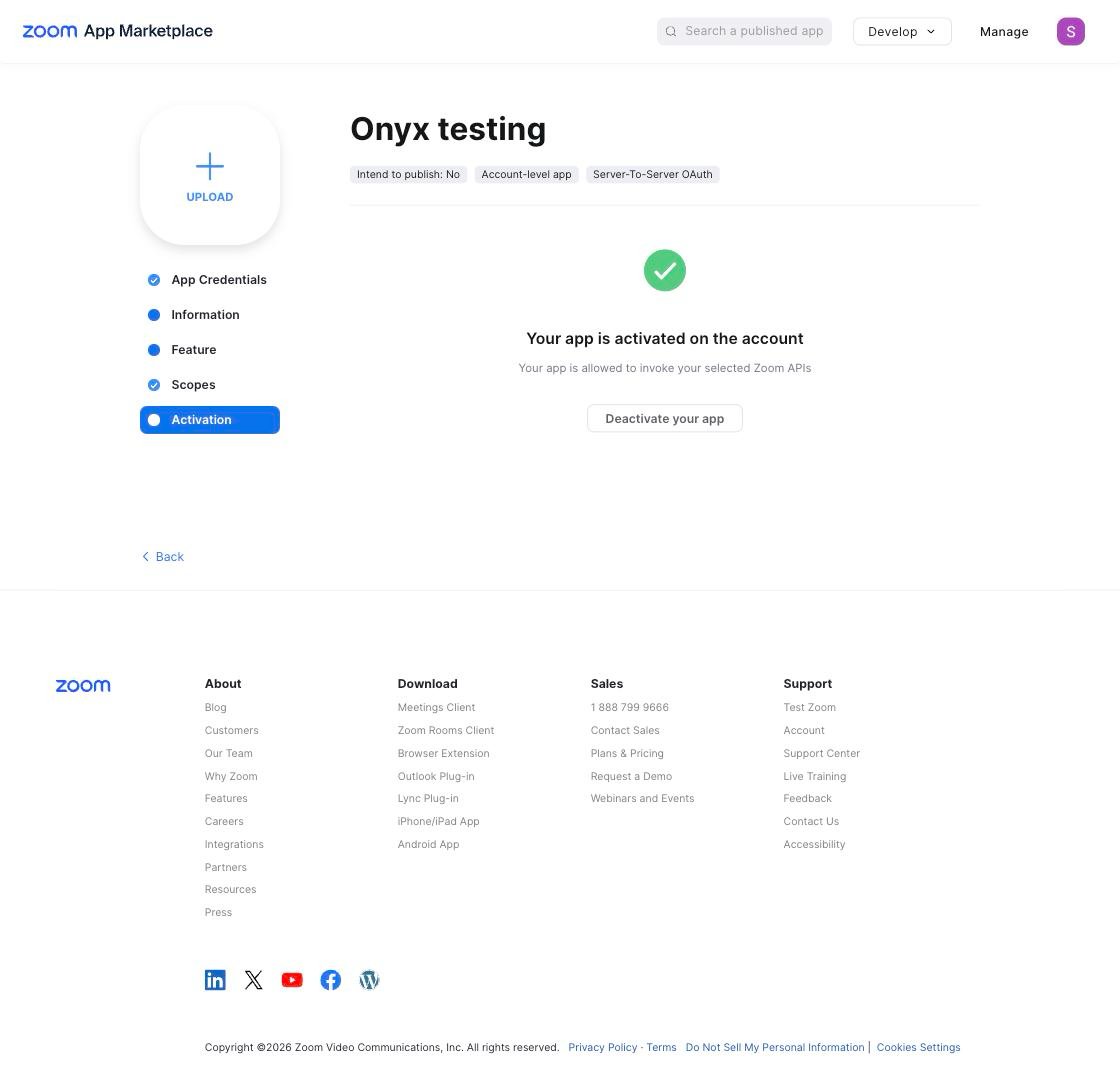Open Zoom's WordPress blog icon
Screen dimensions: 1120x1078
pyautogui.click(x=369, y=979)
